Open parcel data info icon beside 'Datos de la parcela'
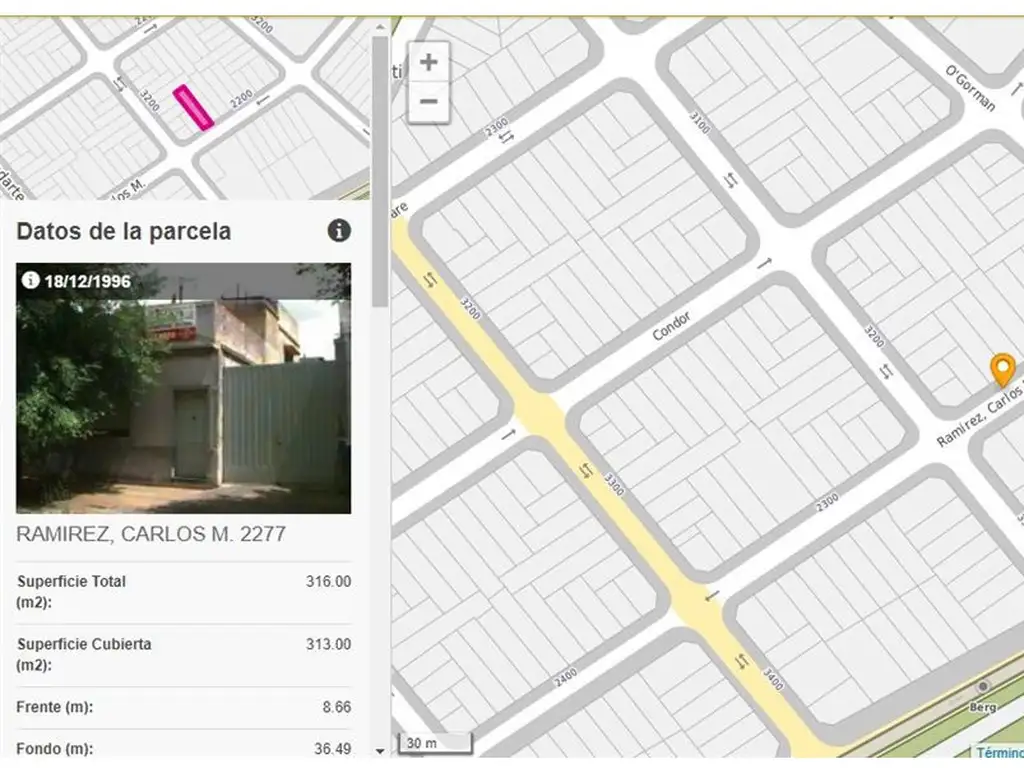 point(338,231)
